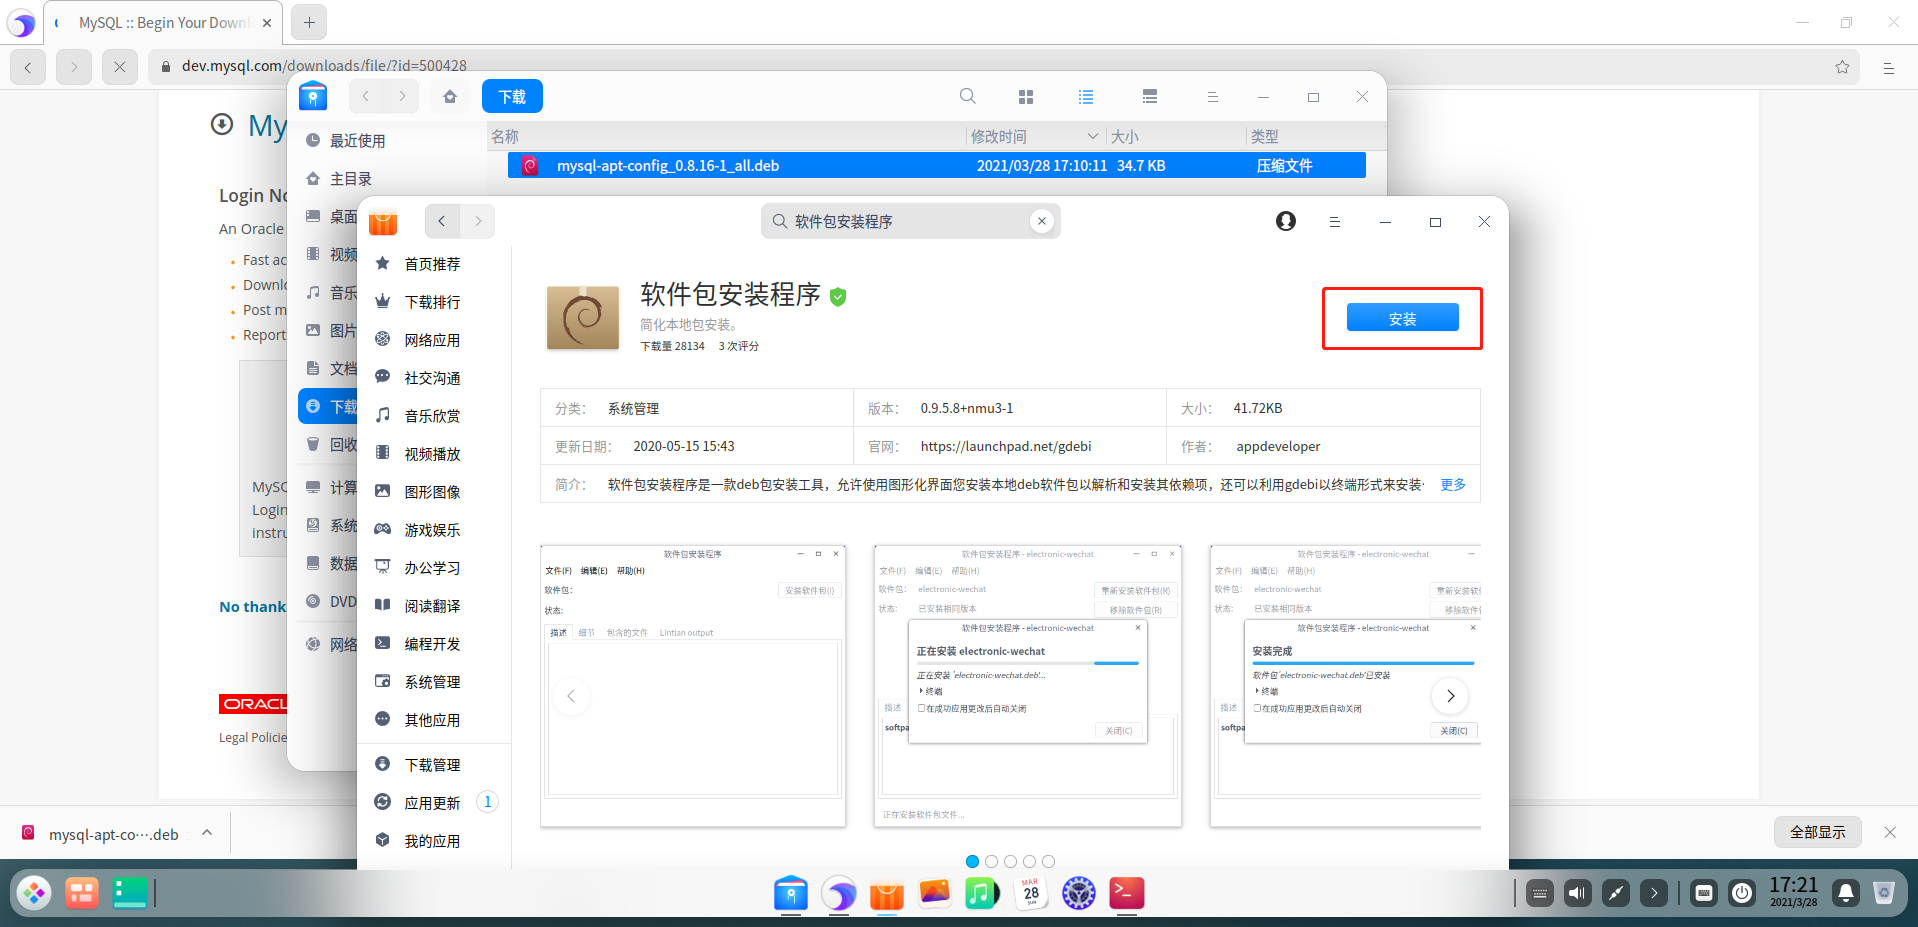Screen dimensions: 1918x927
Task: Open the 下载排行 download ranking section
Action: pos(432,302)
